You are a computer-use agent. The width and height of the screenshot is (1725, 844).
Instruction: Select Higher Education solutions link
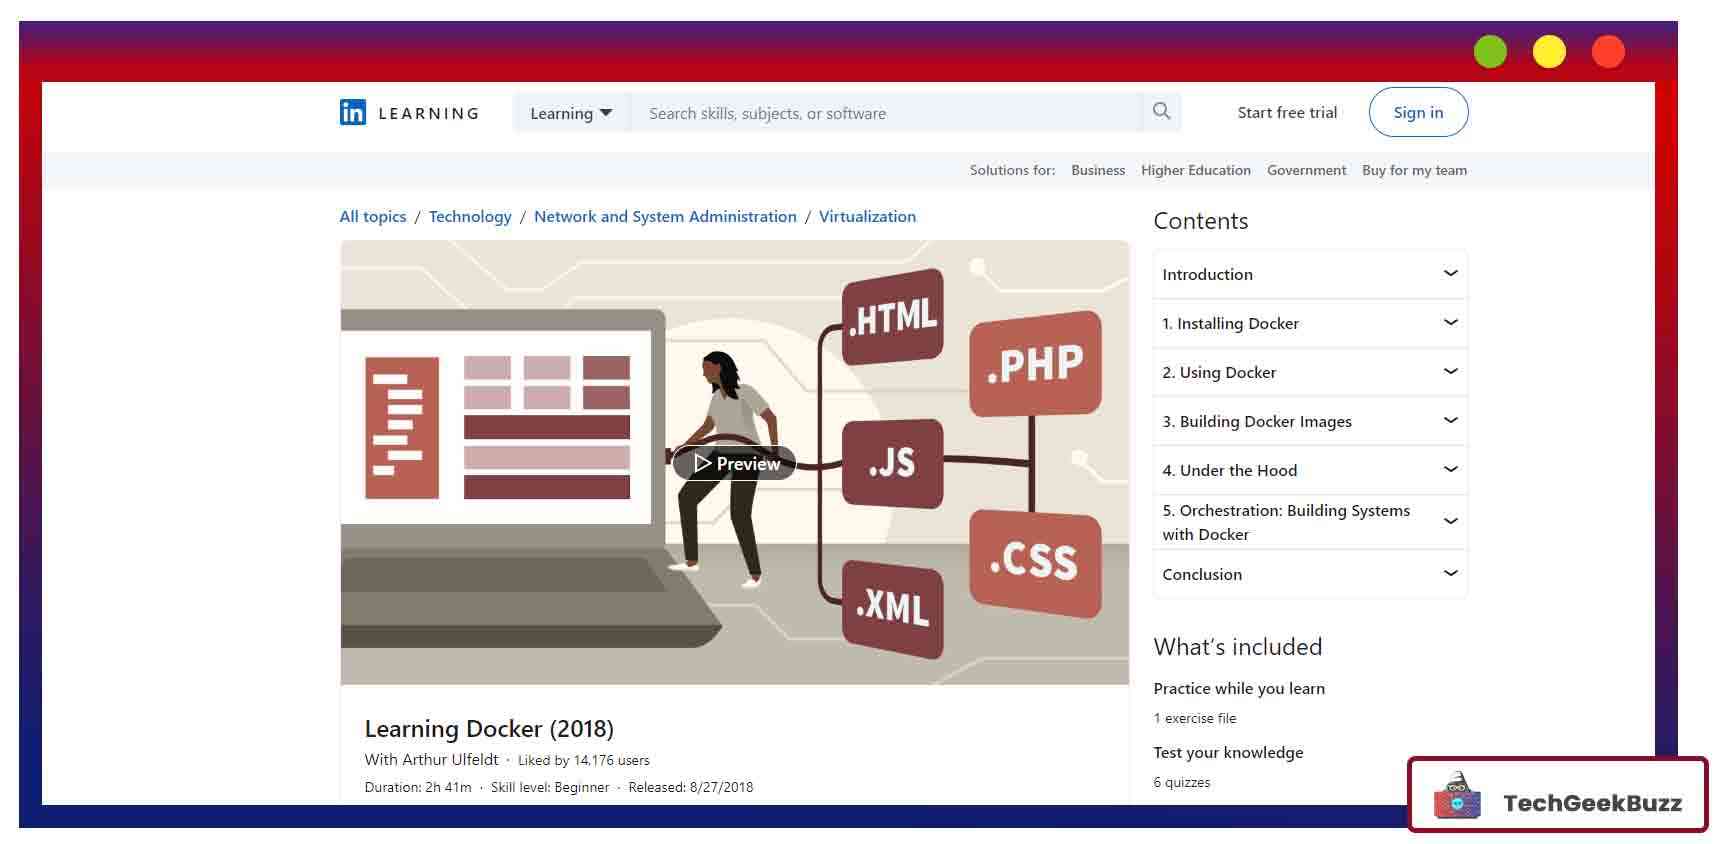(x=1195, y=170)
